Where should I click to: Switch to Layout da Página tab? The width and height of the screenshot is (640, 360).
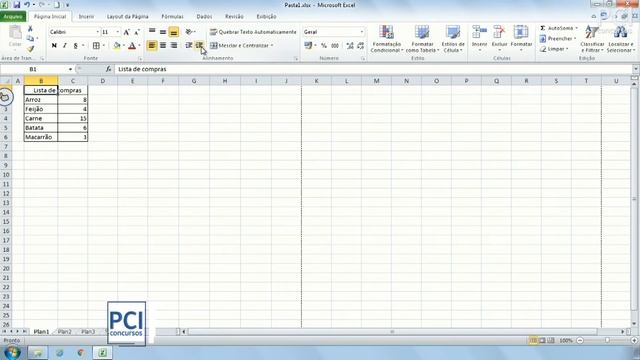[x=127, y=17]
